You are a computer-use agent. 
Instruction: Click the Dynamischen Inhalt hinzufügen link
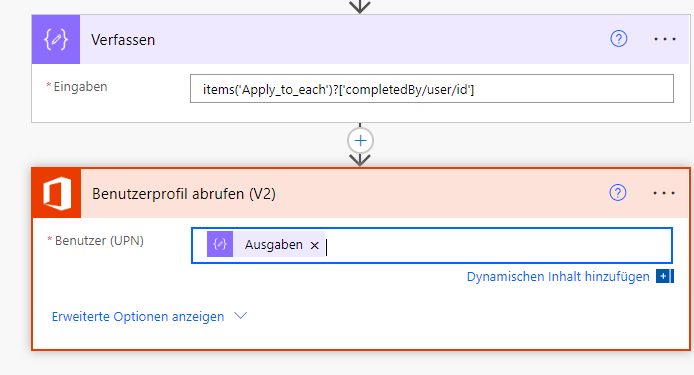tap(558, 277)
